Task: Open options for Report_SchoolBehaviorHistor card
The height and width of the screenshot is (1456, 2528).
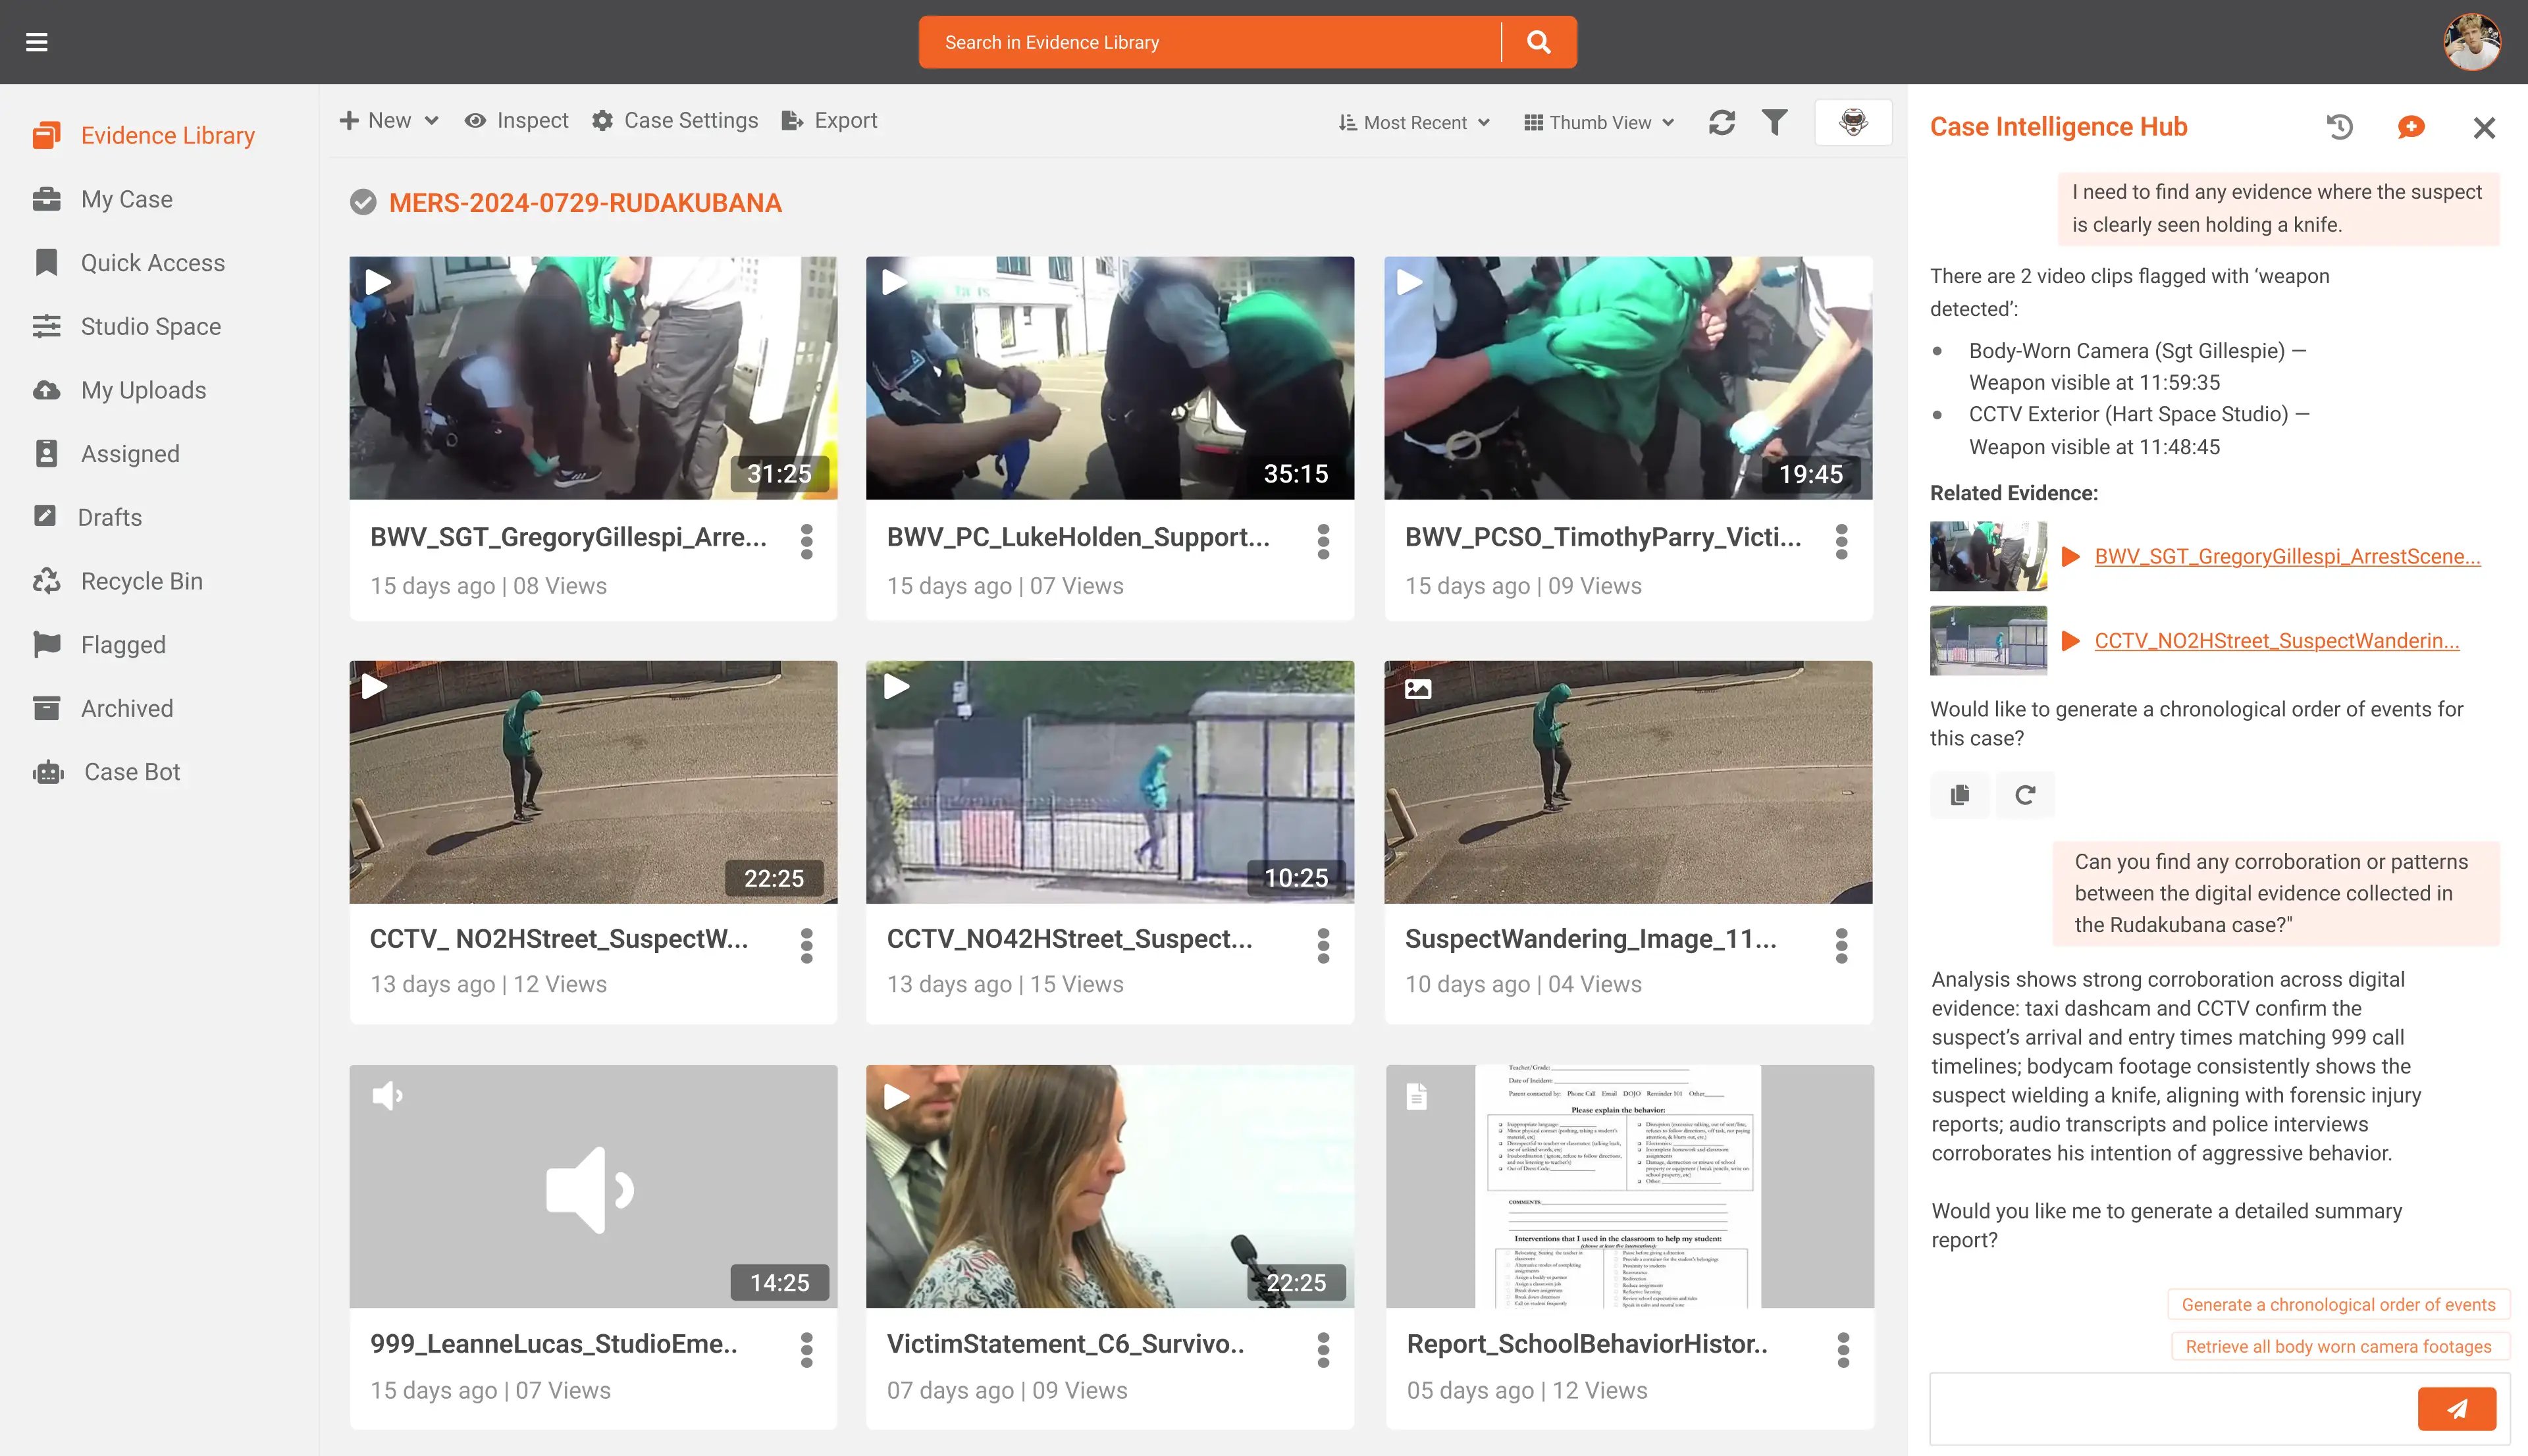Action: 1843,1350
